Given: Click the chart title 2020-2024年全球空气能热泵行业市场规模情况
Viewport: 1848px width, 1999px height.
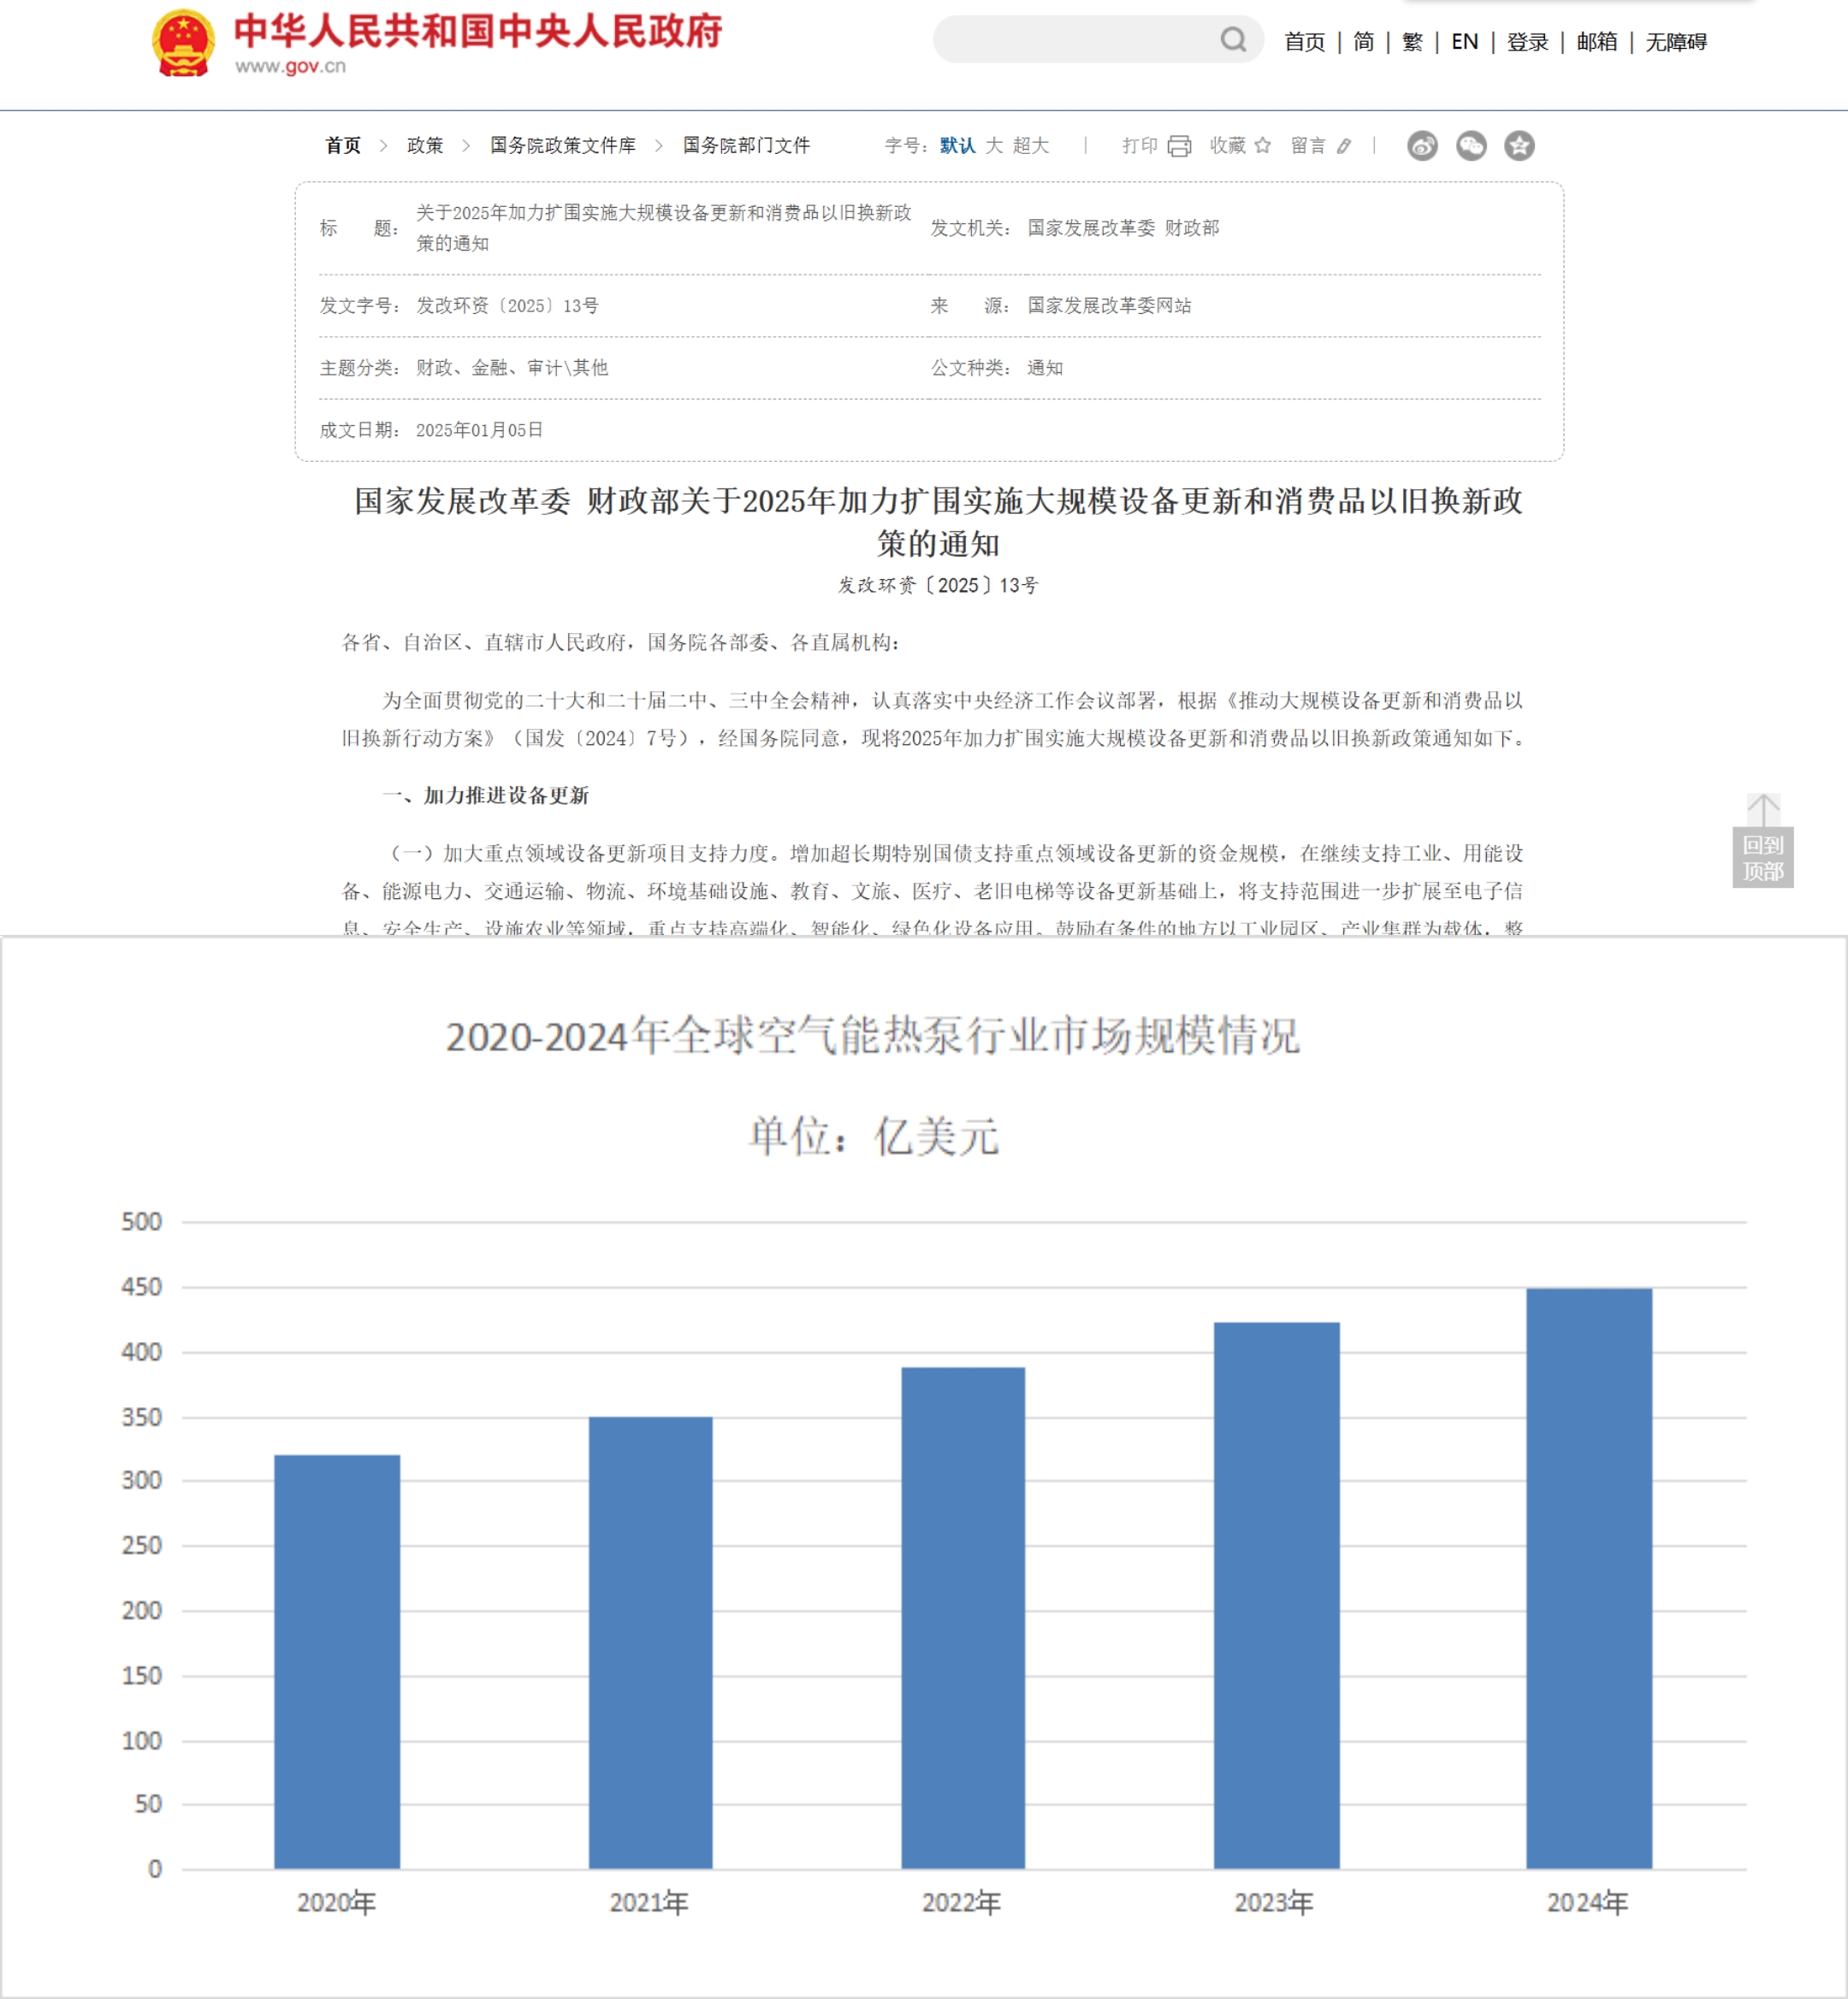Looking at the screenshot, I should coord(873,1036).
